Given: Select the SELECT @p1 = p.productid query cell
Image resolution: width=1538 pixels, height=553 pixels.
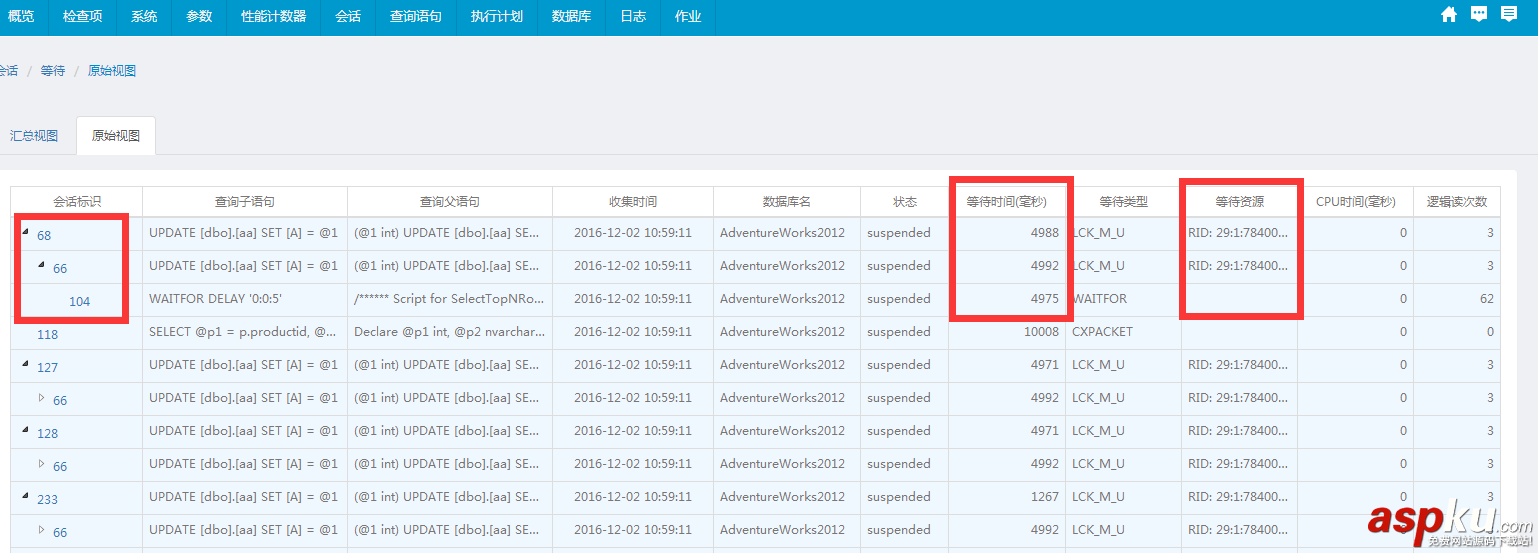Looking at the screenshot, I should tap(245, 332).
